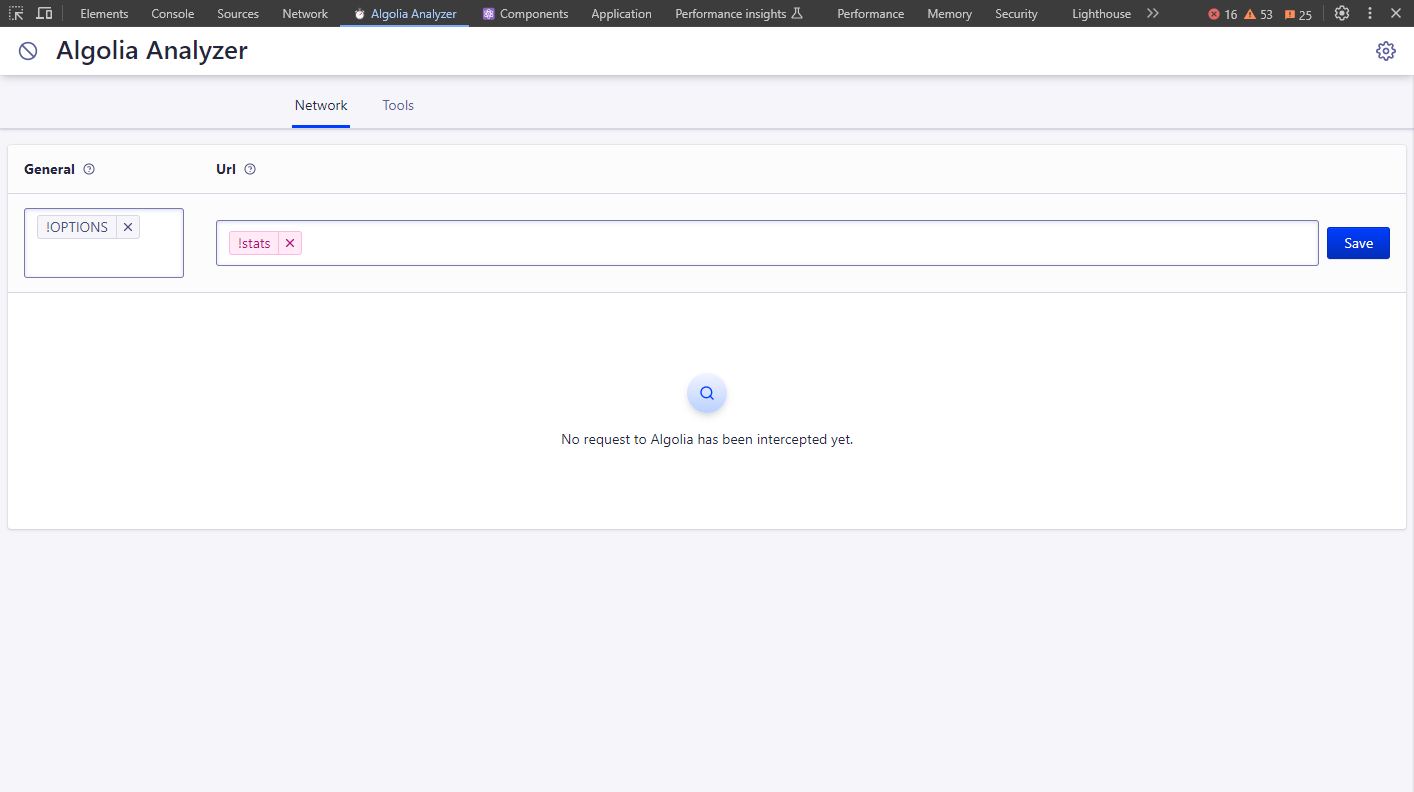This screenshot has height=792, width=1414.
Task: Click the Save button
Action: click(1358, 243)
